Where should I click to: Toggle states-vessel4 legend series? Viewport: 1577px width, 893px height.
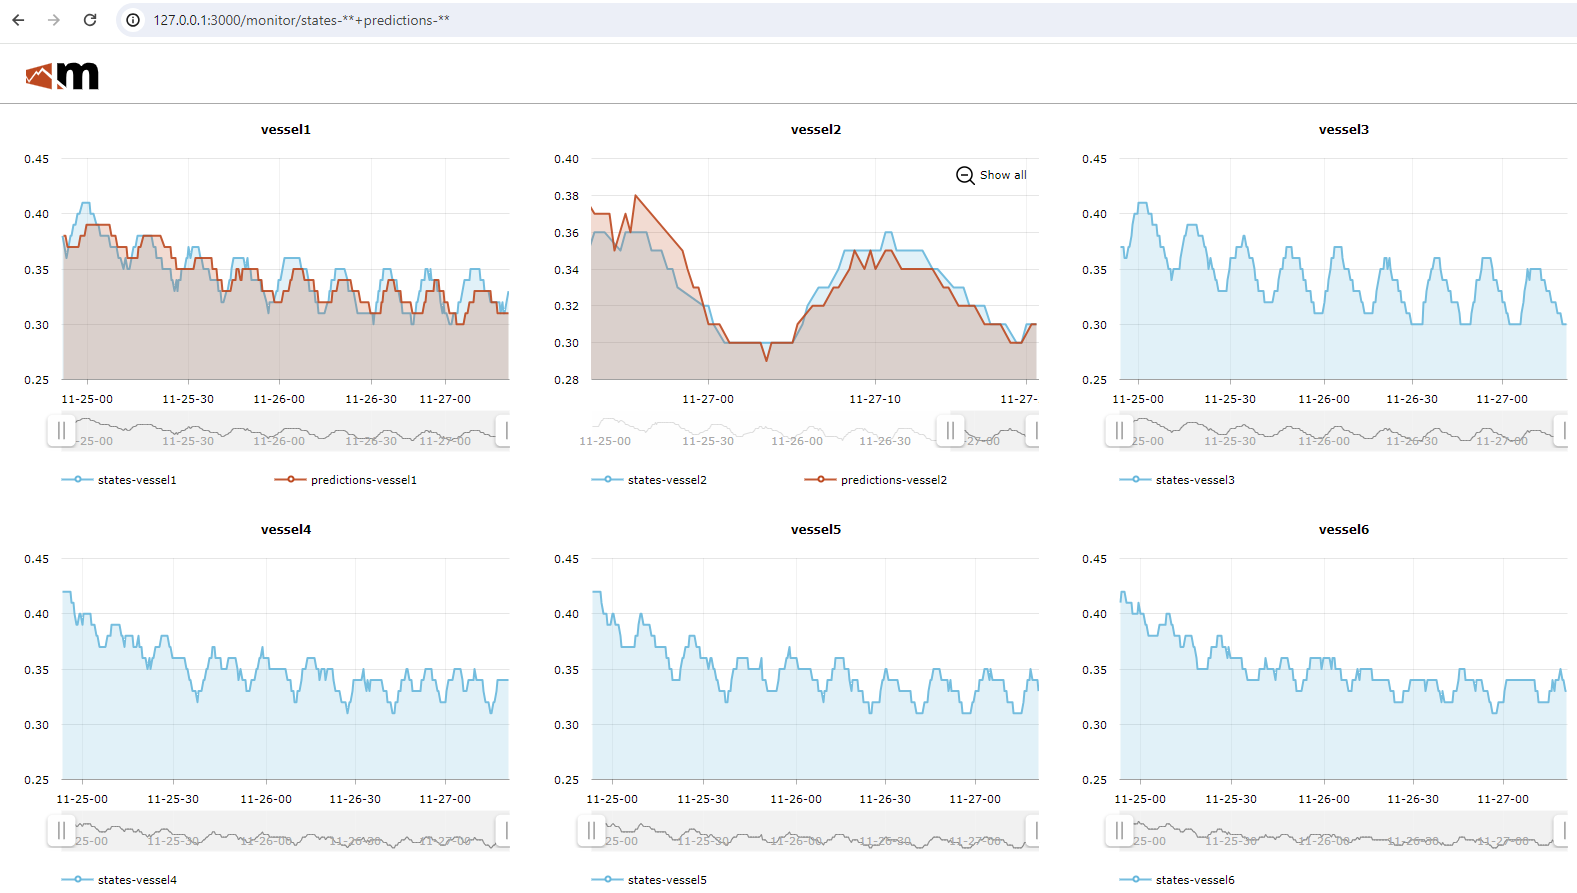[119, 880]
